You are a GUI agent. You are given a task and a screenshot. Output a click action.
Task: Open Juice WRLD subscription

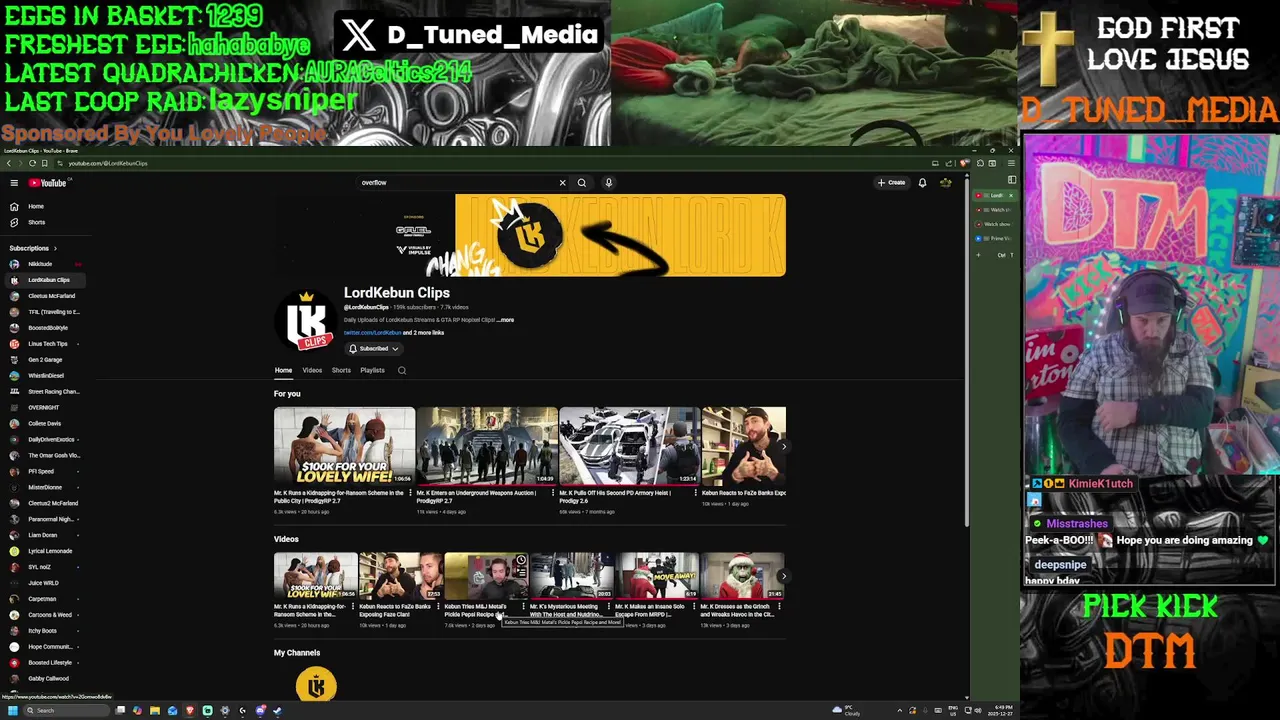click(45, 583)
